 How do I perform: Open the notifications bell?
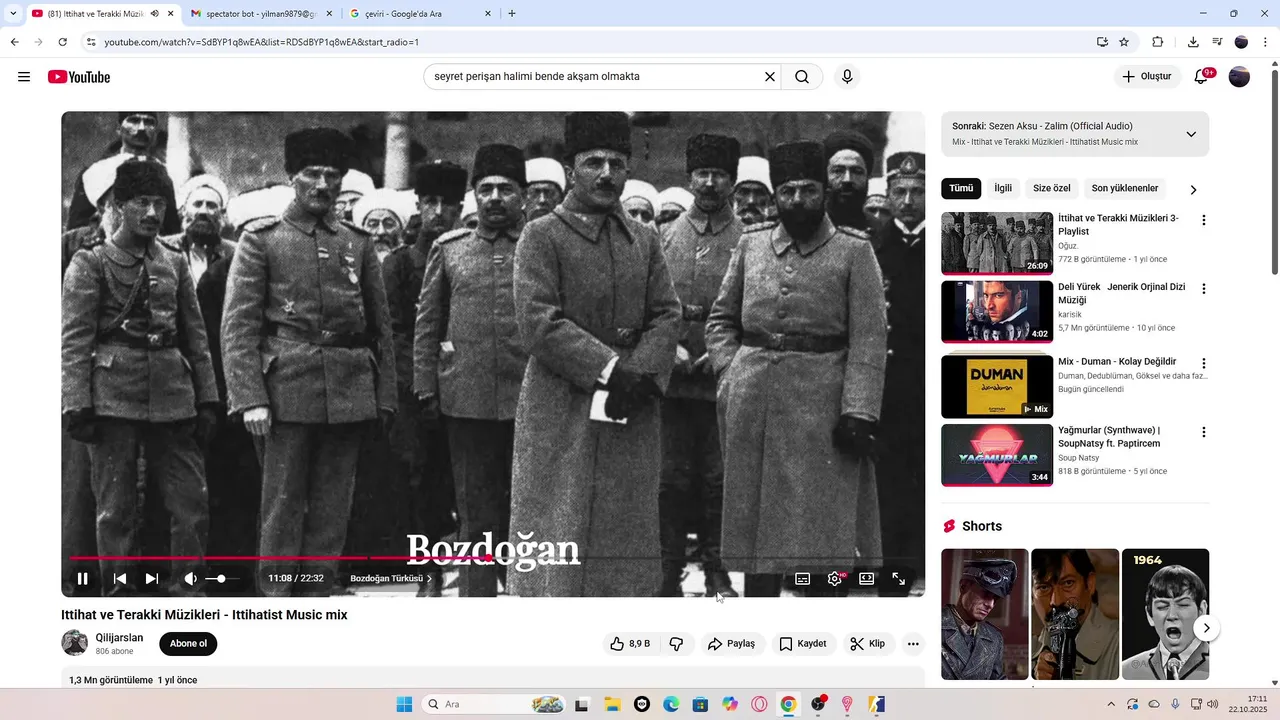1203,77
